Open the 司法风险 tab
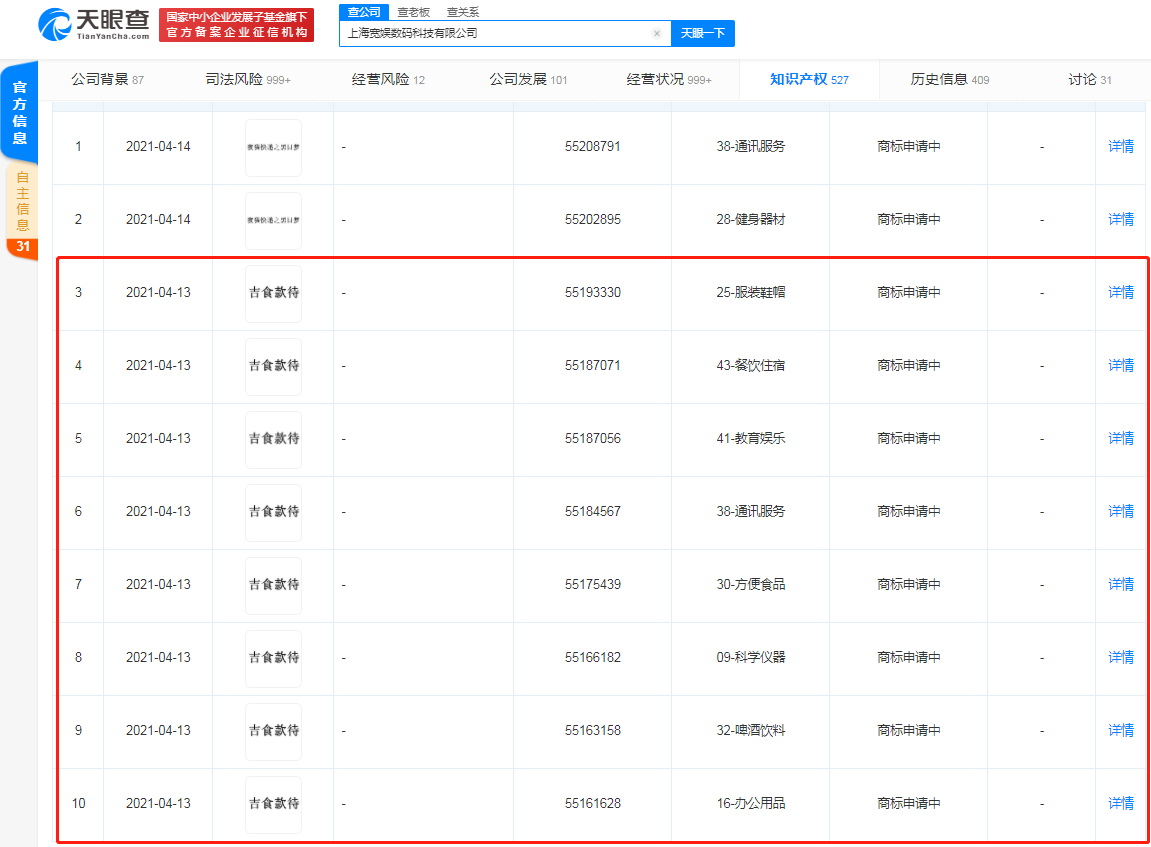The image size is (1151, 847). (x=248, y=79)
